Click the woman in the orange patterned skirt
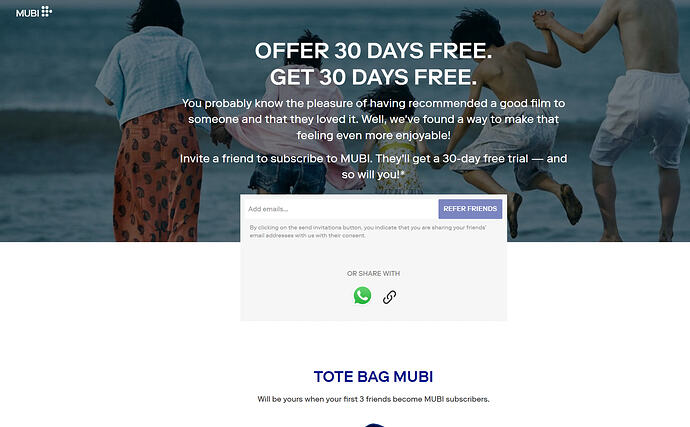Viewport: 690px width, 427px height. pyautogui.click(x=154, y=128)
